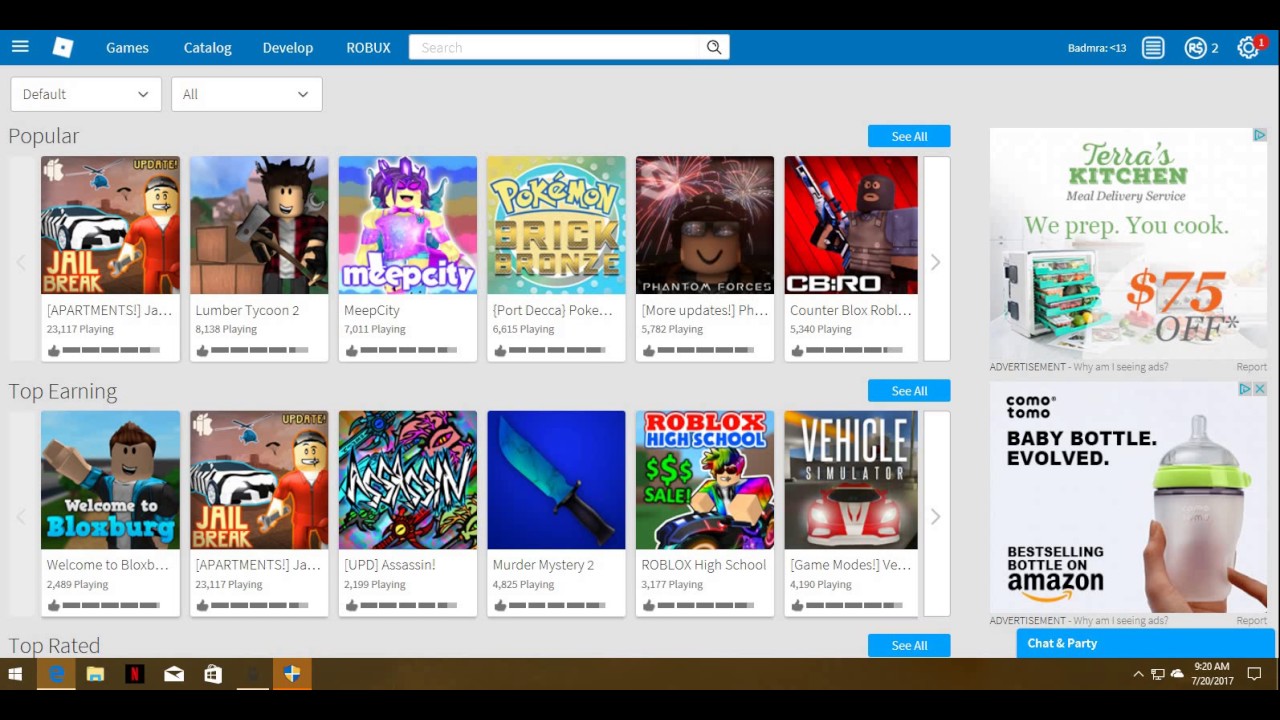The width and height of the screenshot is (1280, 720).
Task: Click the Edge browser taskbar icon
Action: tap(56, 675)
